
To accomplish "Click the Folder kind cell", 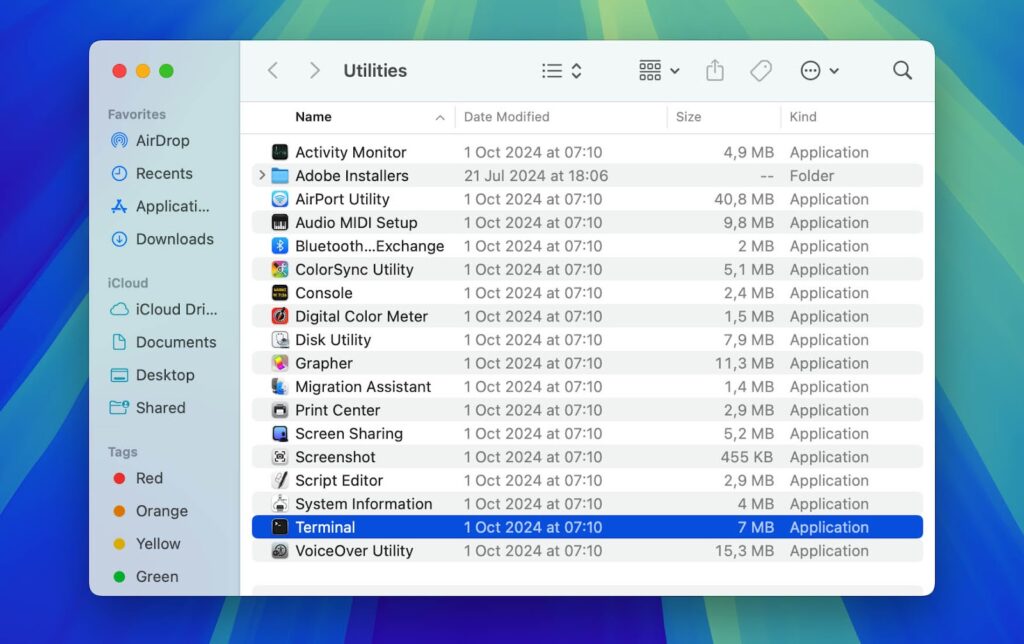I will 812,176.
